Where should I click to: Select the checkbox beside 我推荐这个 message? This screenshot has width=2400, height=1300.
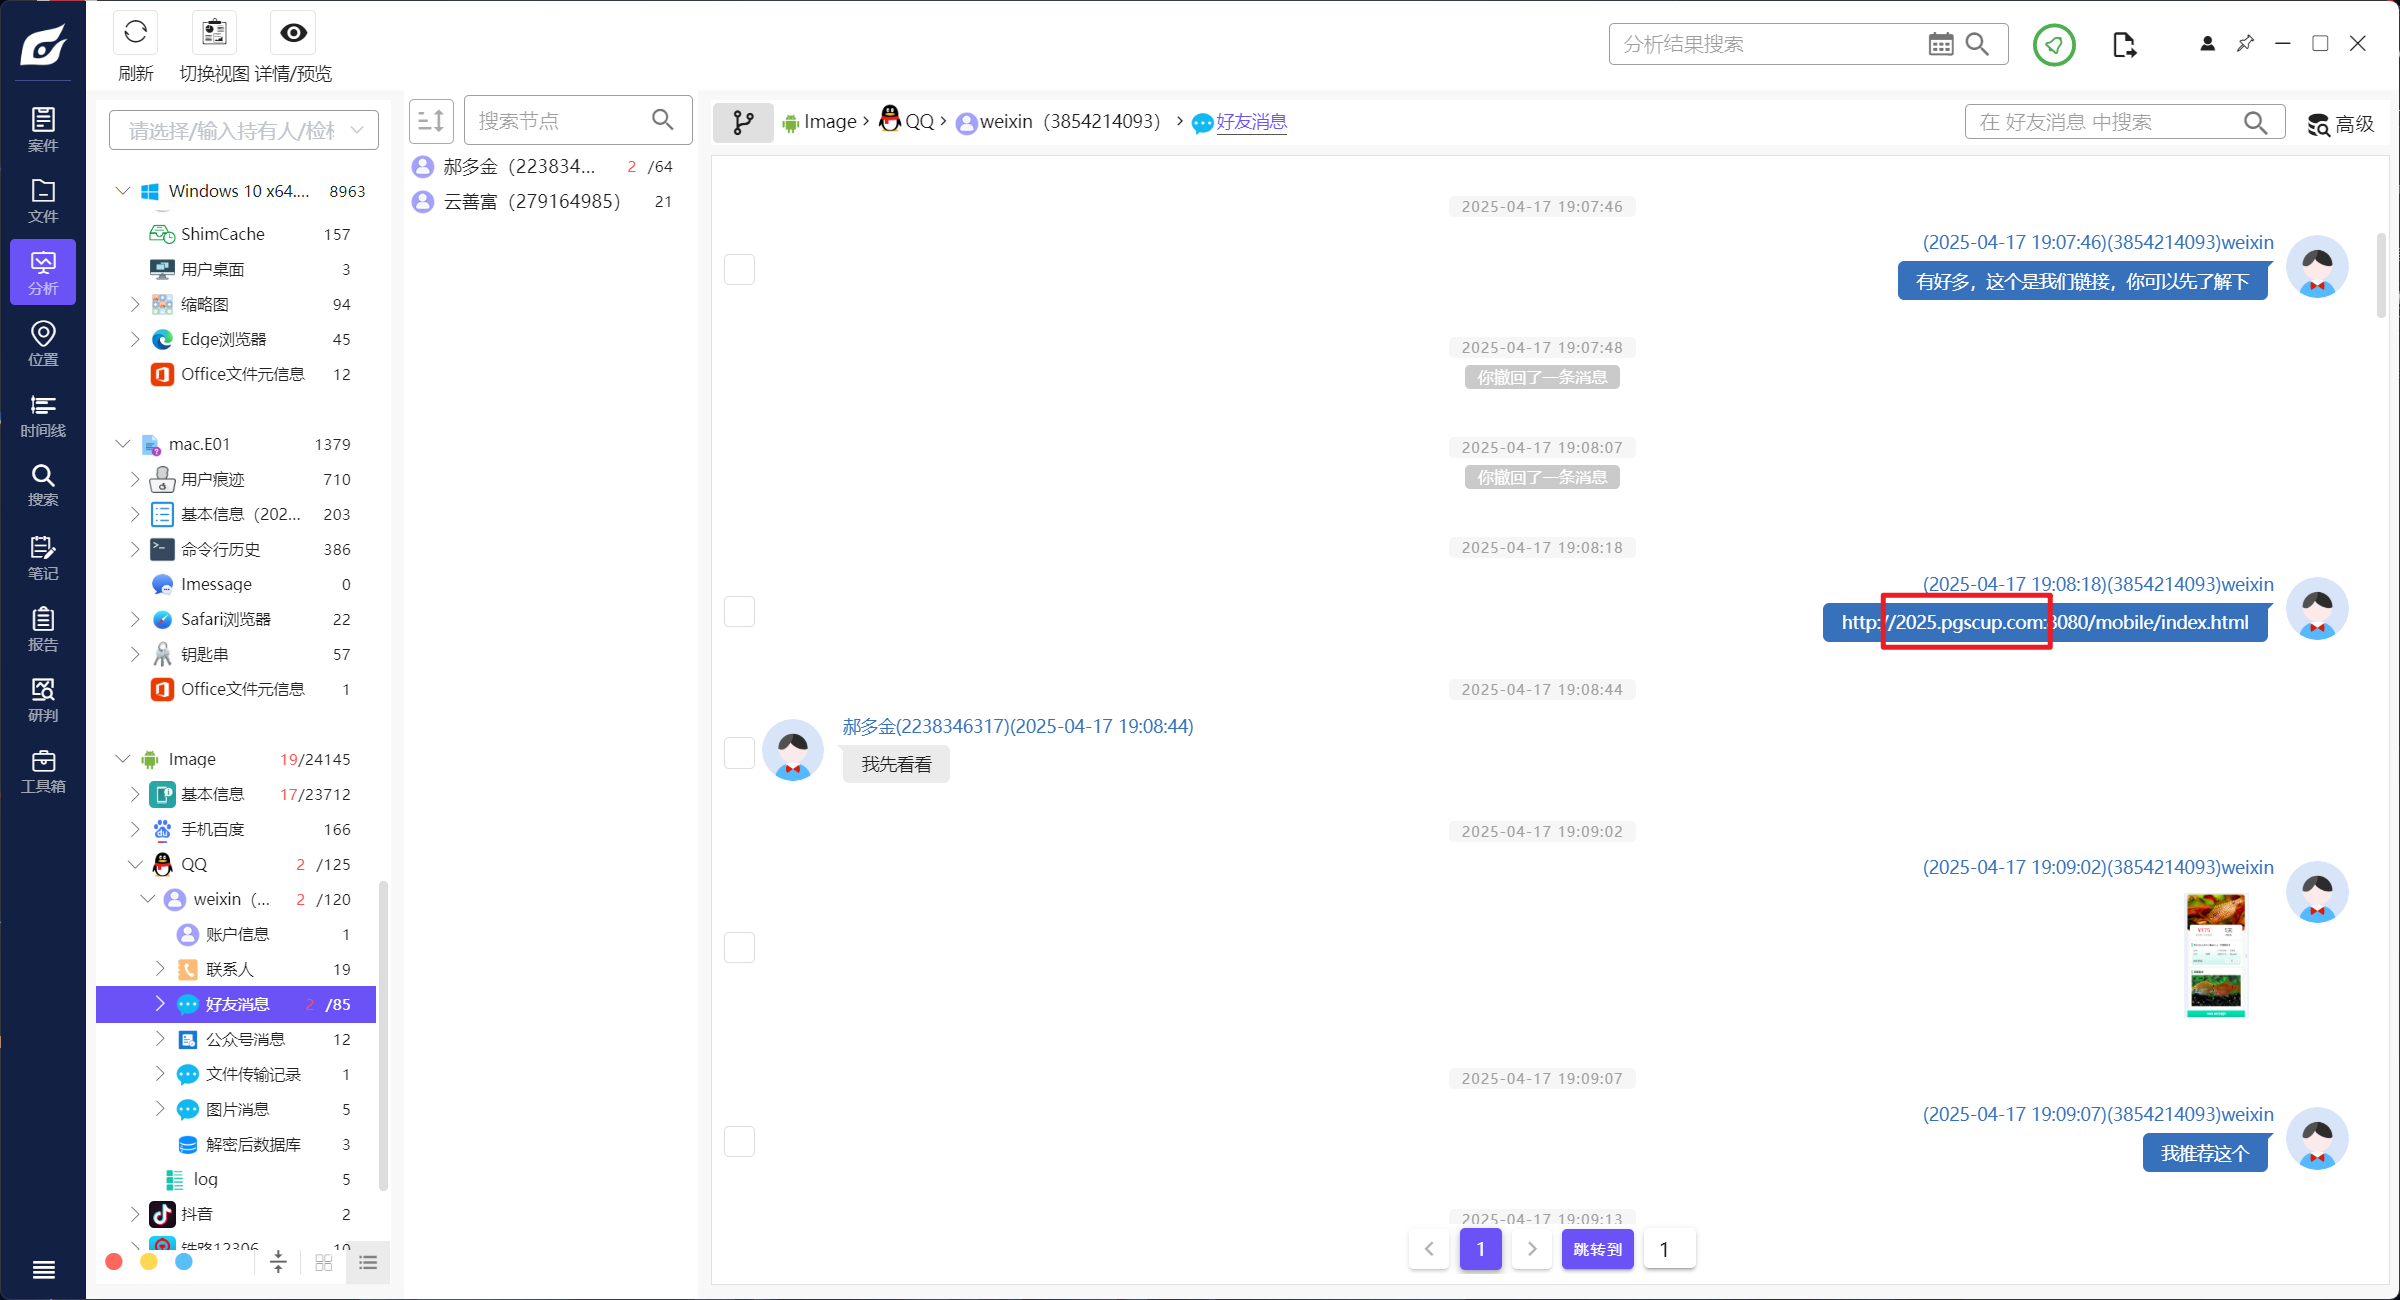[739, 1141]
